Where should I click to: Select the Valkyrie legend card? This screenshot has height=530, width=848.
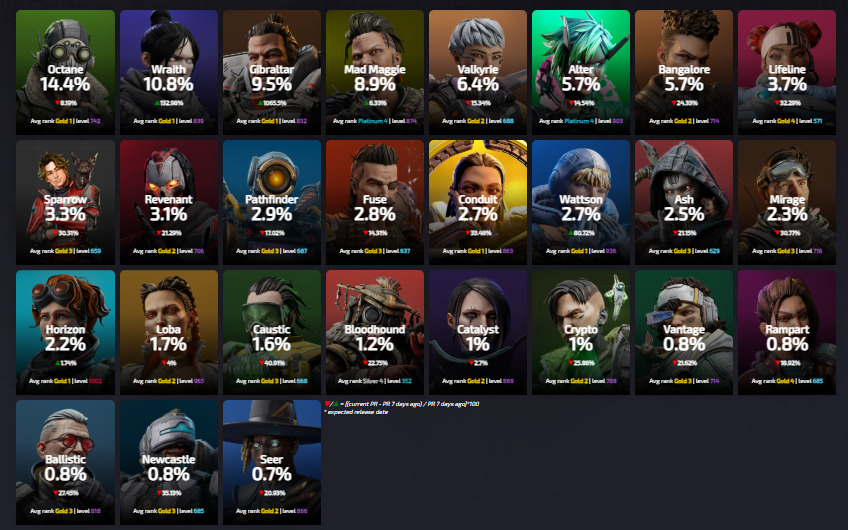[478, 72]
